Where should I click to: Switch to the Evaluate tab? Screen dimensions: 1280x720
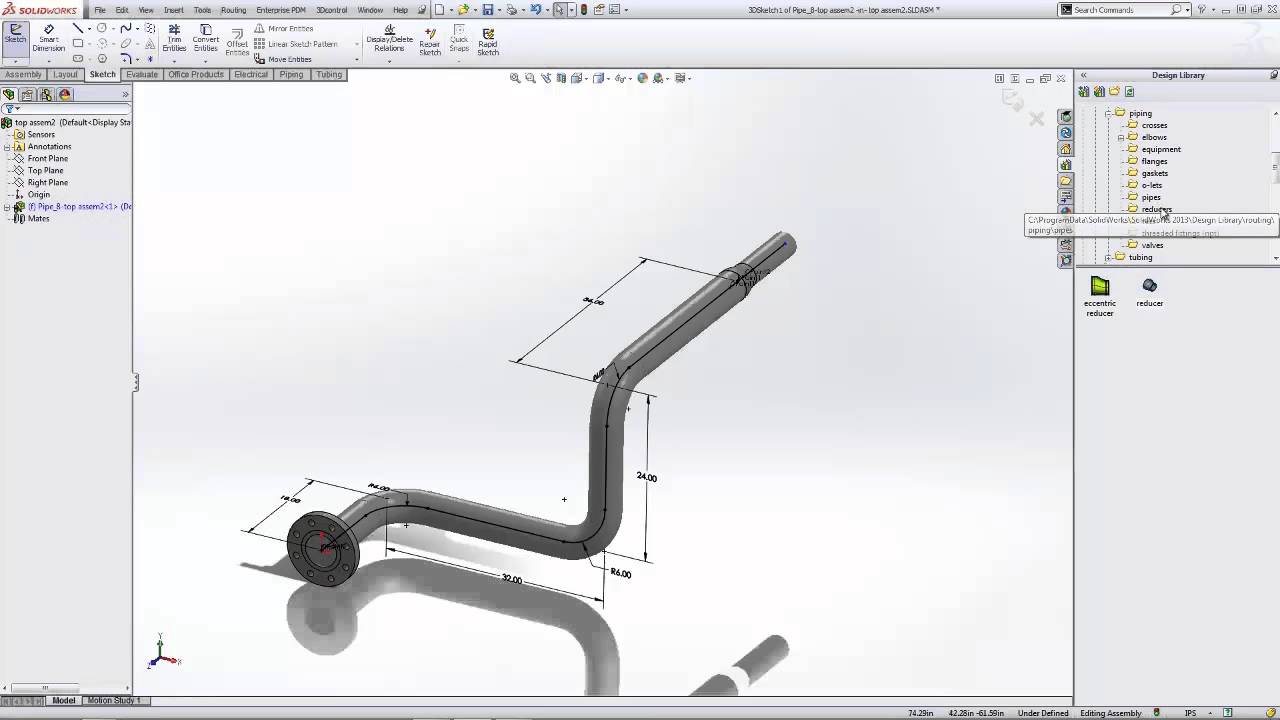pyautogui.click(x=142, y=75)
